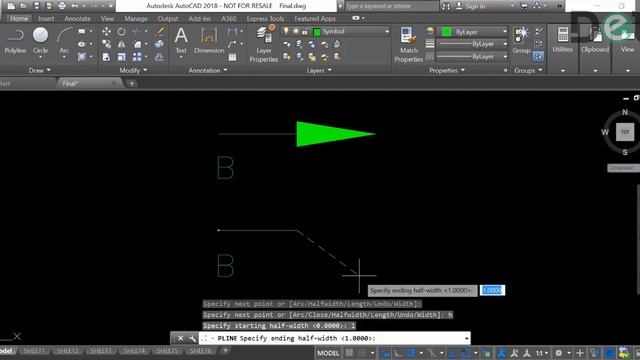Switch to SHEET3 layout tab
Image resolution: width=640 pixels, height=360 pixels.
pos(100,351)
